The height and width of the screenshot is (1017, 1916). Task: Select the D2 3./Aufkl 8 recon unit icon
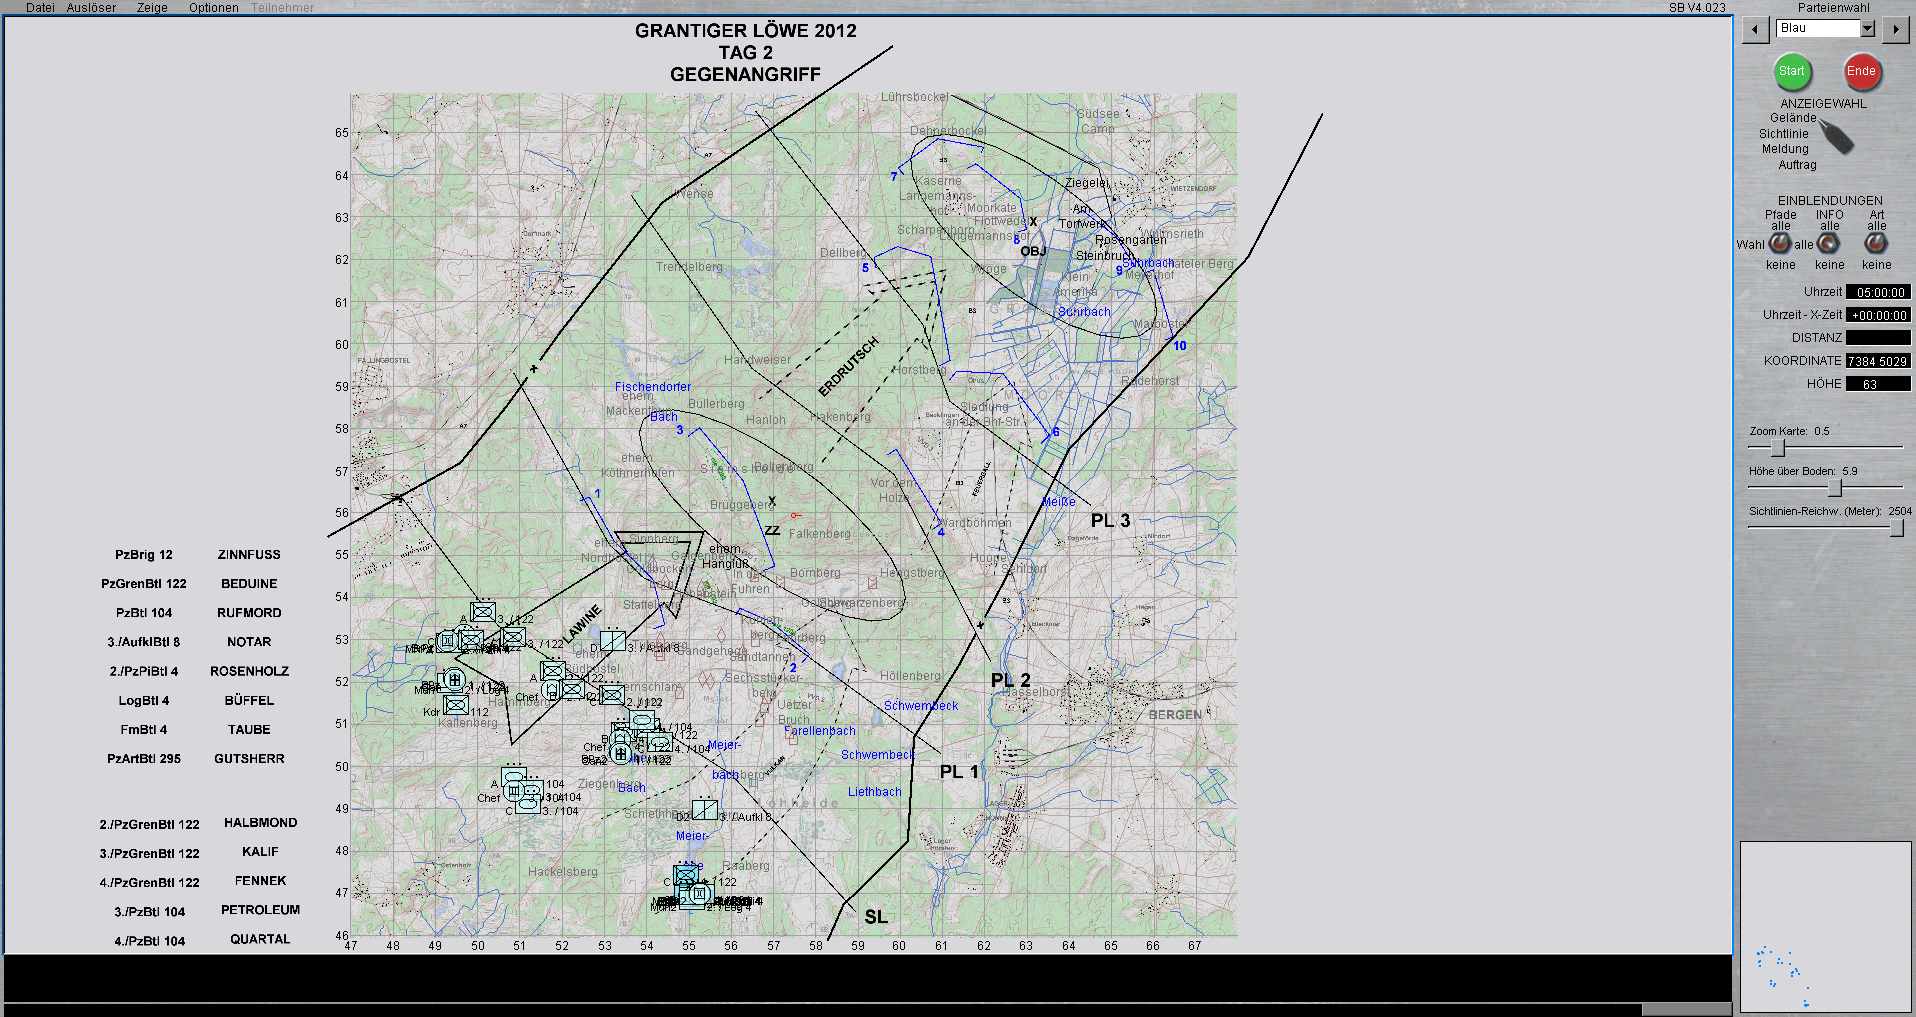[x=705, y=809]
